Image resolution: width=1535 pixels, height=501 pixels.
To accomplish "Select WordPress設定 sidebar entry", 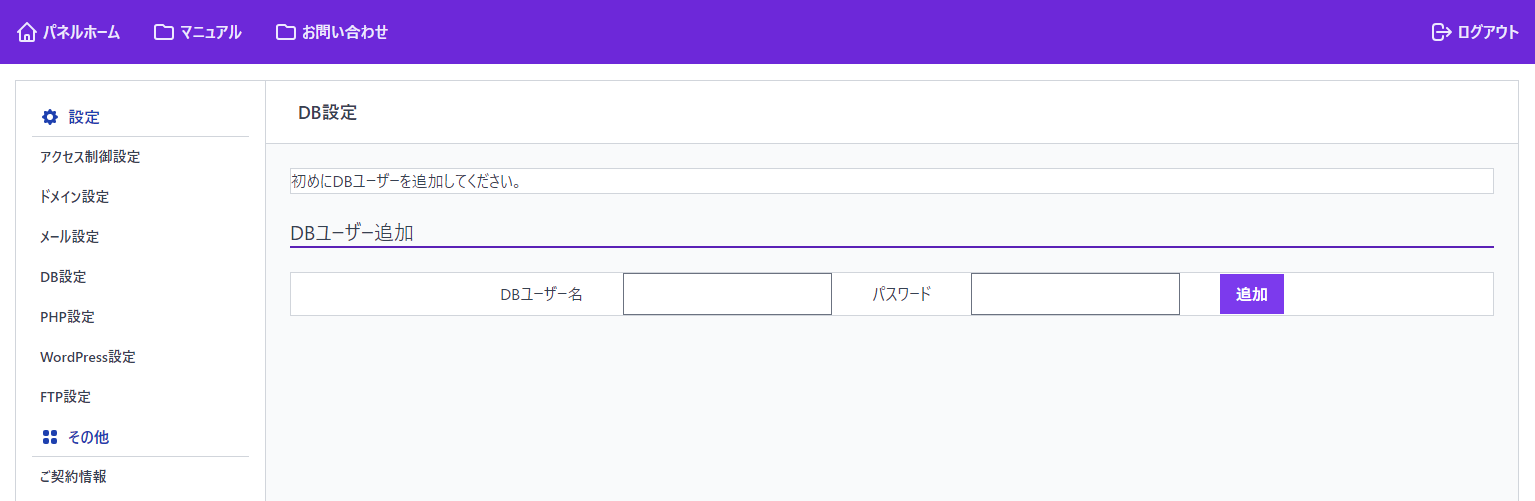I will (x=88, y=357).
